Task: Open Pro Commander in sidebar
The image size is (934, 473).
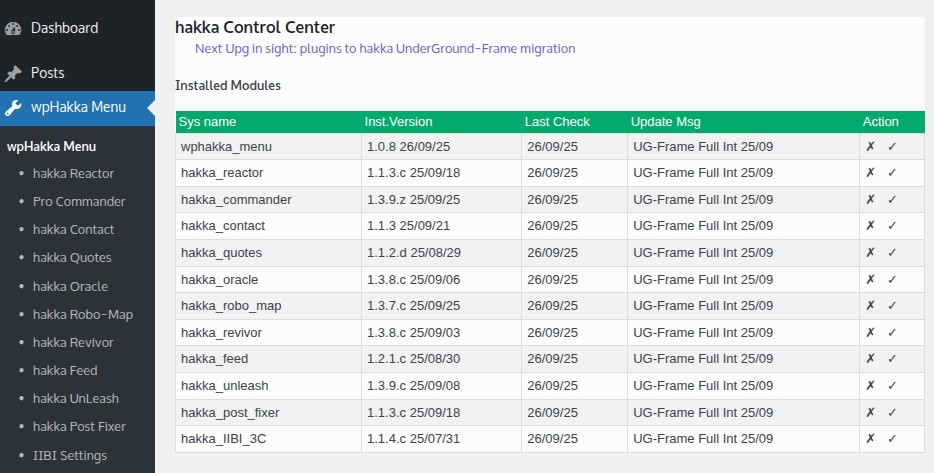Action: tap(79, 201)
